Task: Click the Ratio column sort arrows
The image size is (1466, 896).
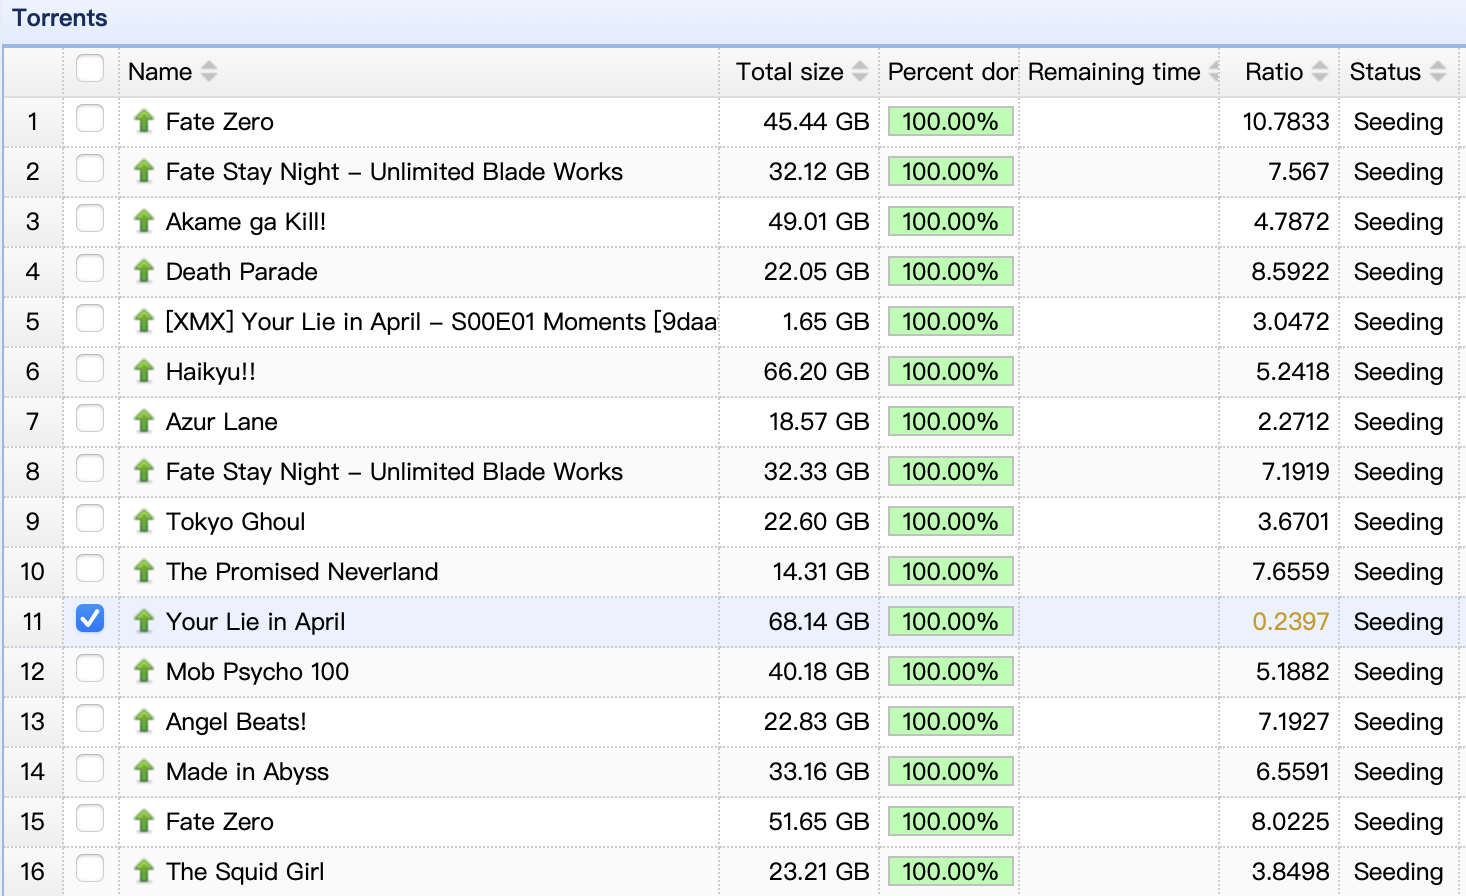Action: pyautogui.click(x=1320, y=72)
